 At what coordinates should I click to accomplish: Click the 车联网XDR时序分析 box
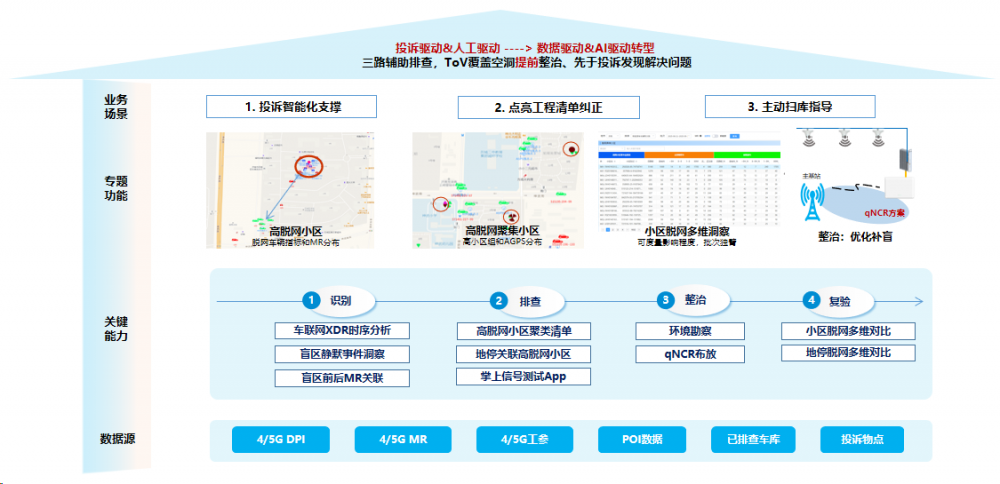click(341, 331)
